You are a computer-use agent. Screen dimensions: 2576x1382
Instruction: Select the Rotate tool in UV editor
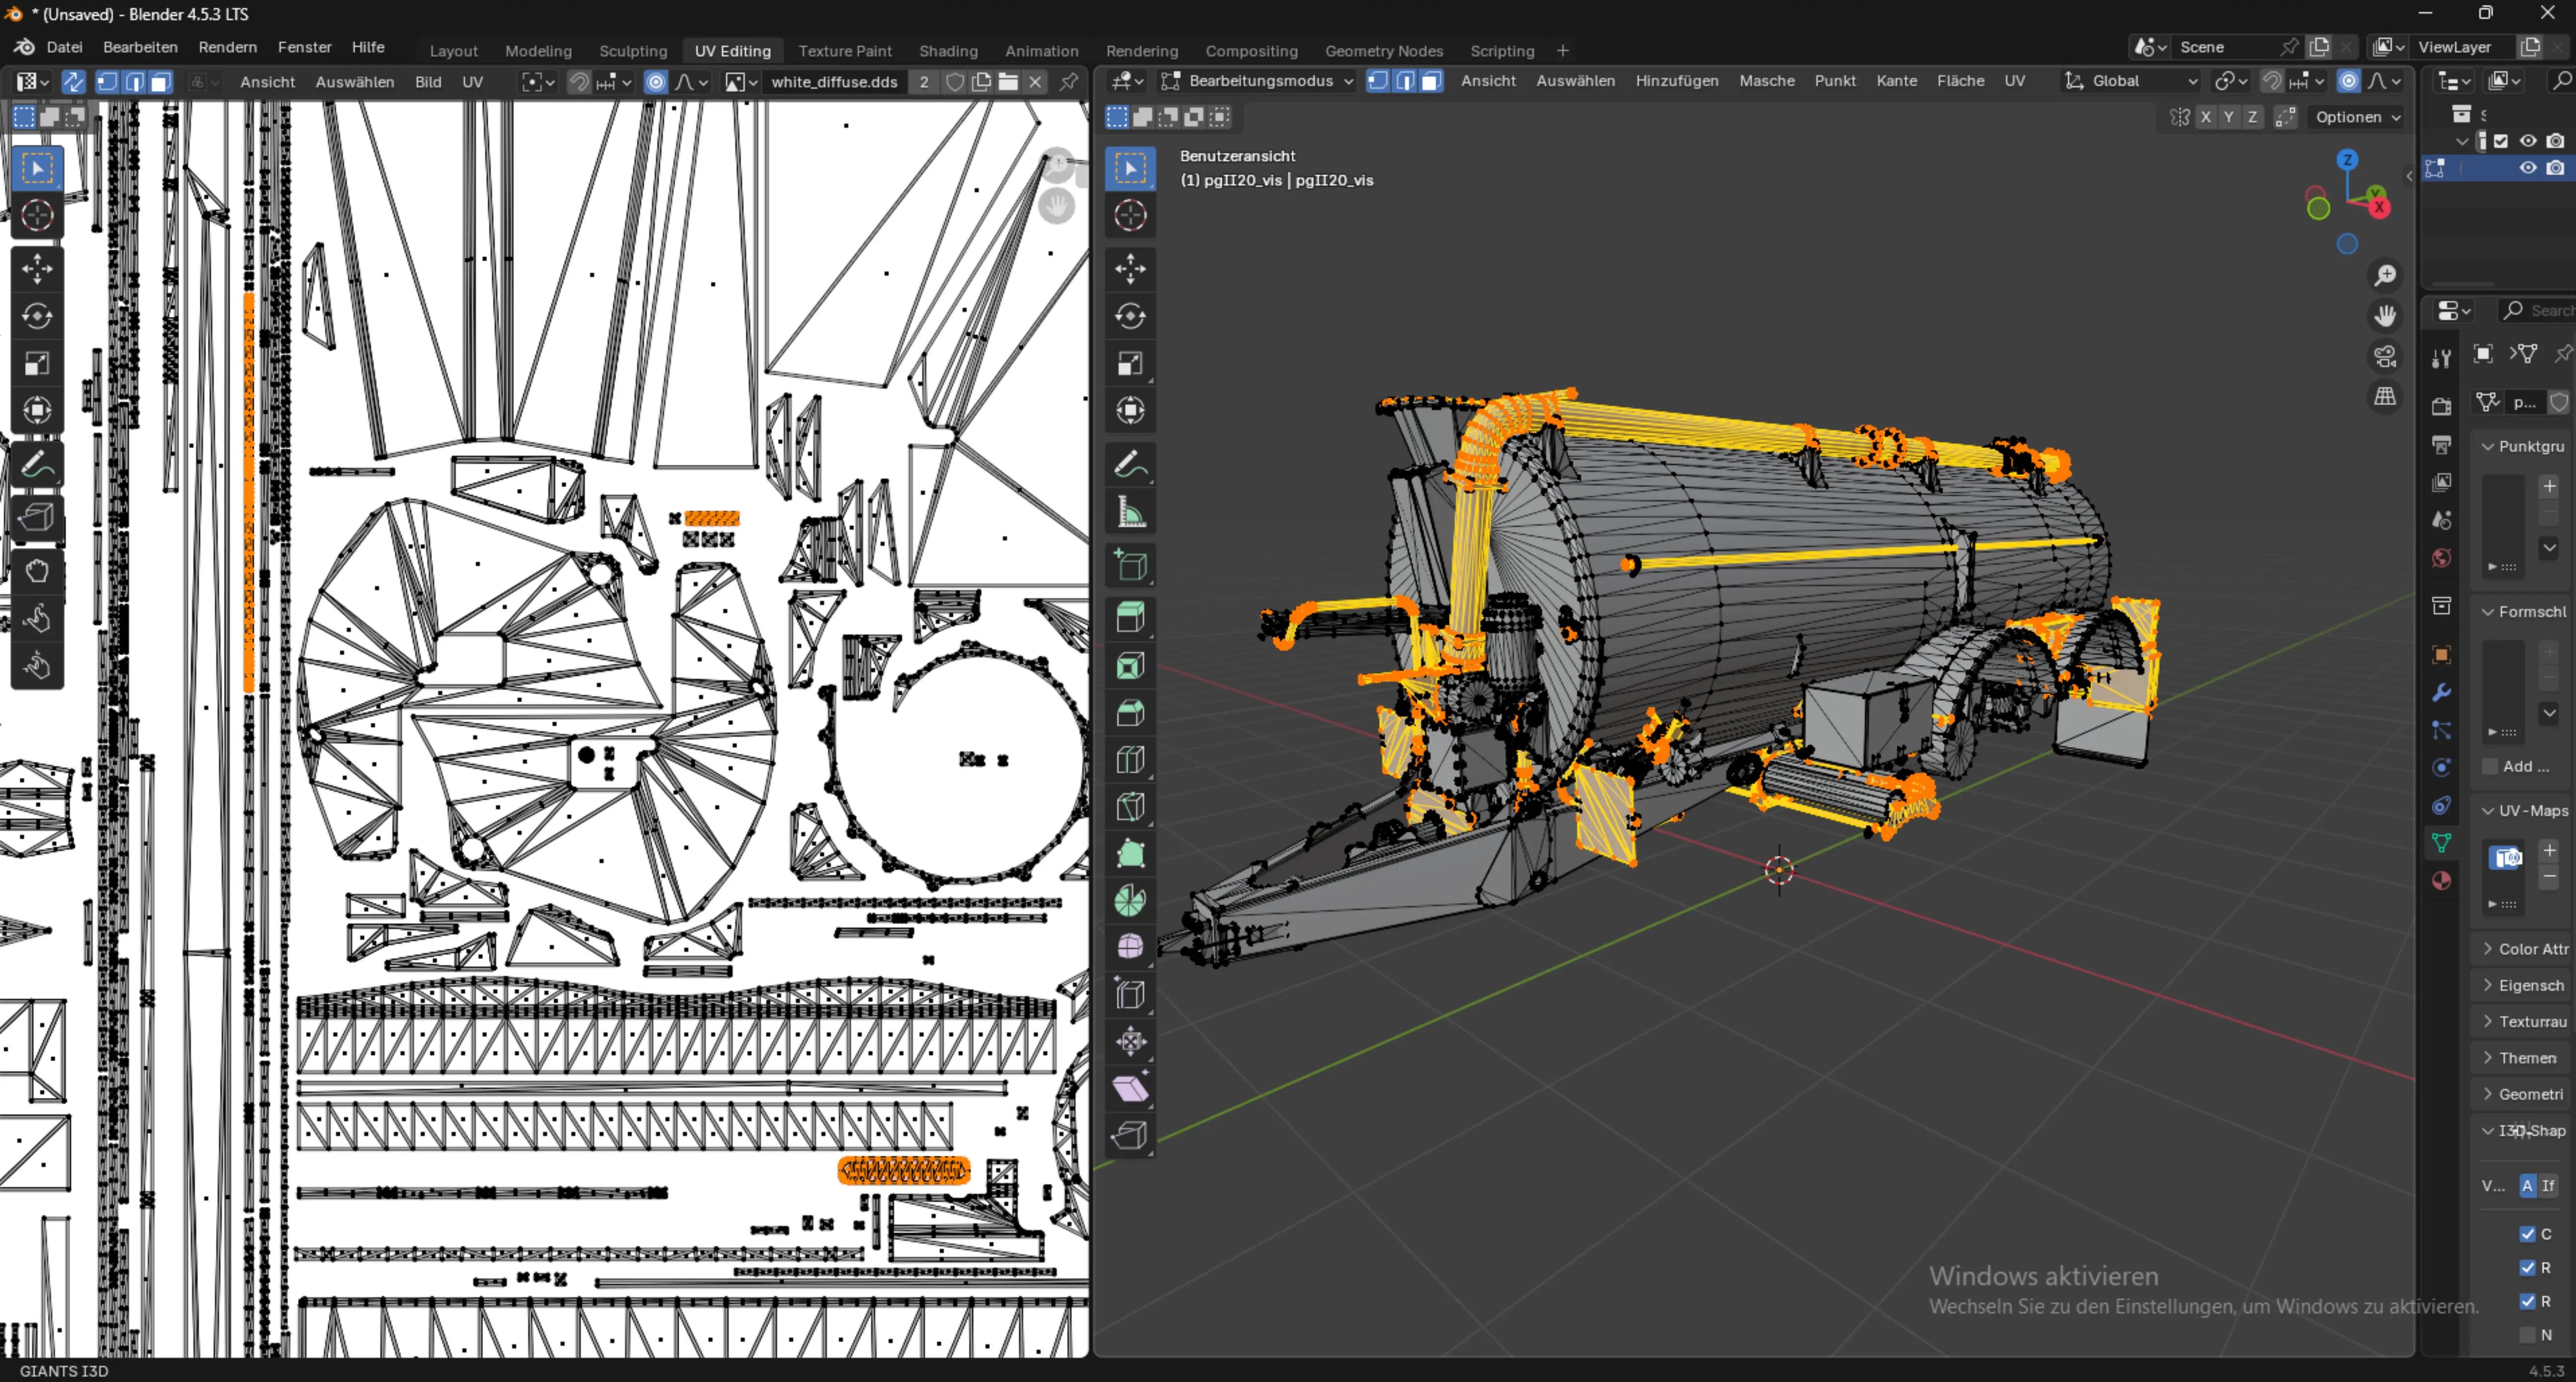click(37, 316)
